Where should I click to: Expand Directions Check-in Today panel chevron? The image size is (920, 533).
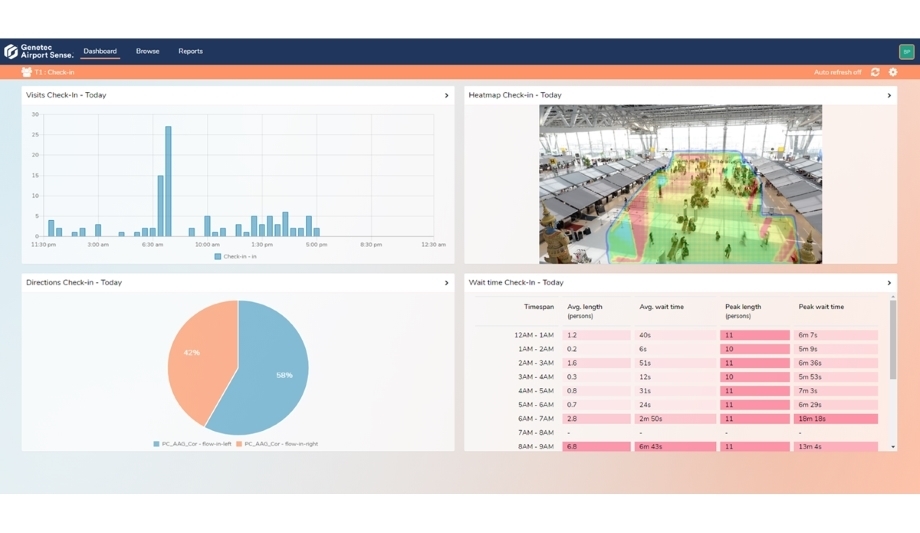(447, 283)
